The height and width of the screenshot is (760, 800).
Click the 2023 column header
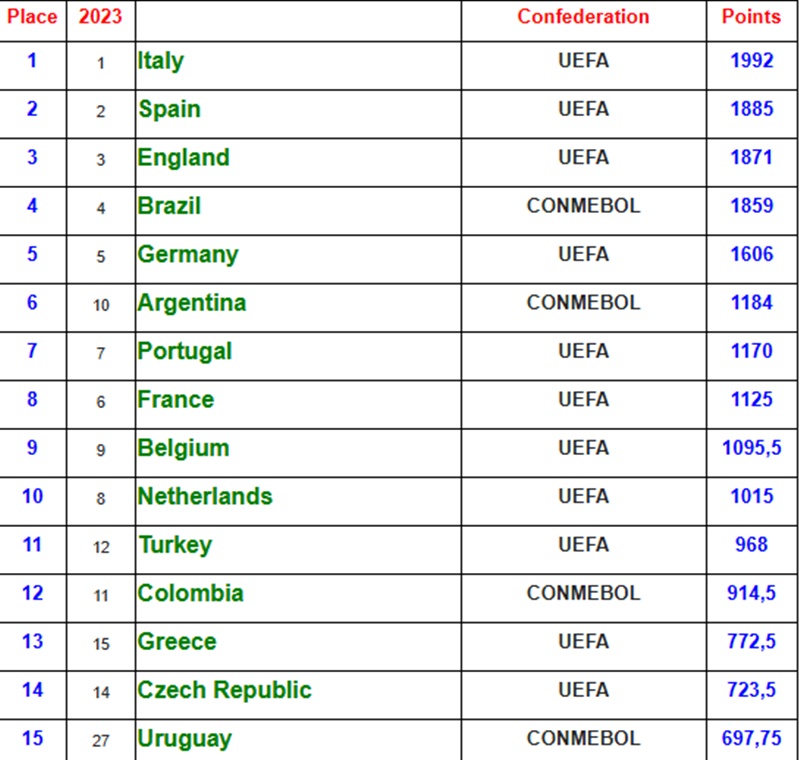tap(100, 17)
